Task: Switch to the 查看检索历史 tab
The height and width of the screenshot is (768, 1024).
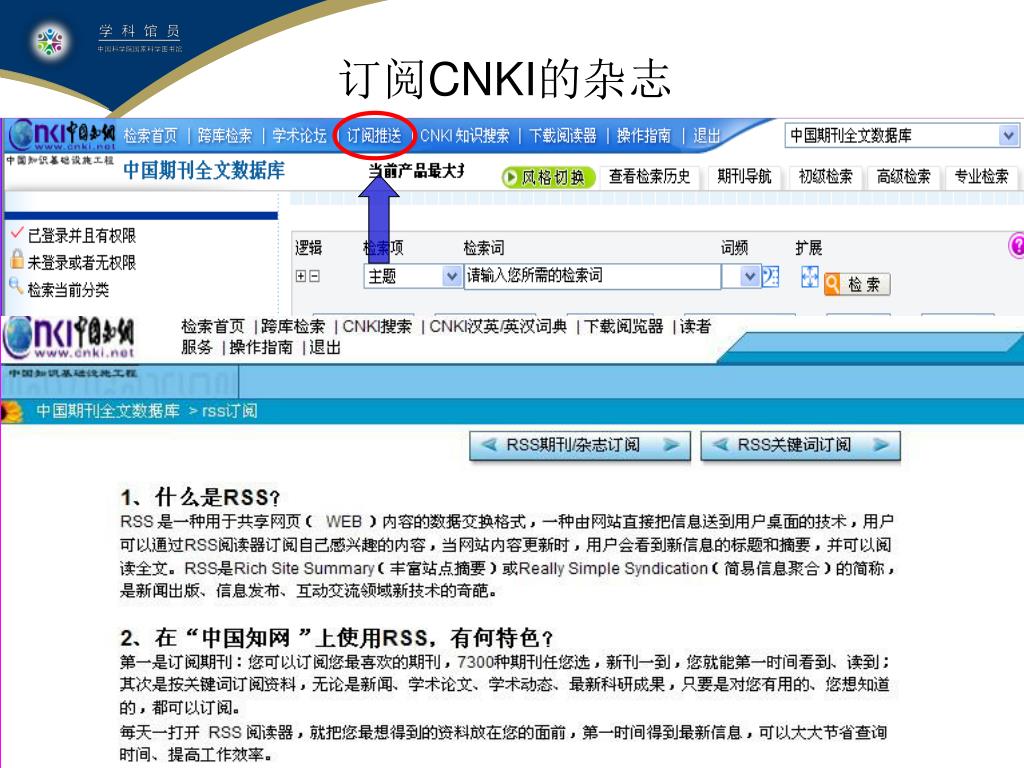Action: pos(649,176)
